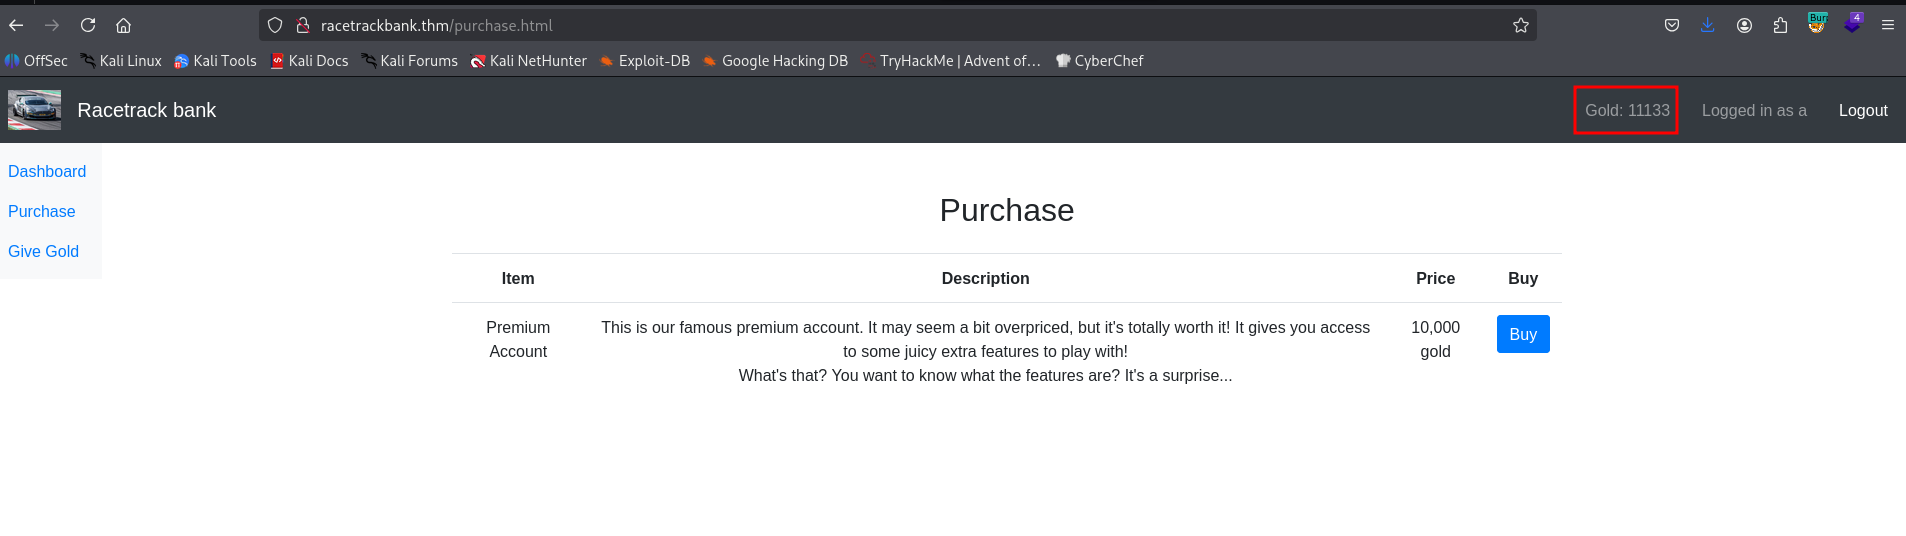Image resolution: width=1906 pixels, height=536 pixels.
Task: Open the Burp extension icon
Action: click(x=1816, y=24)
